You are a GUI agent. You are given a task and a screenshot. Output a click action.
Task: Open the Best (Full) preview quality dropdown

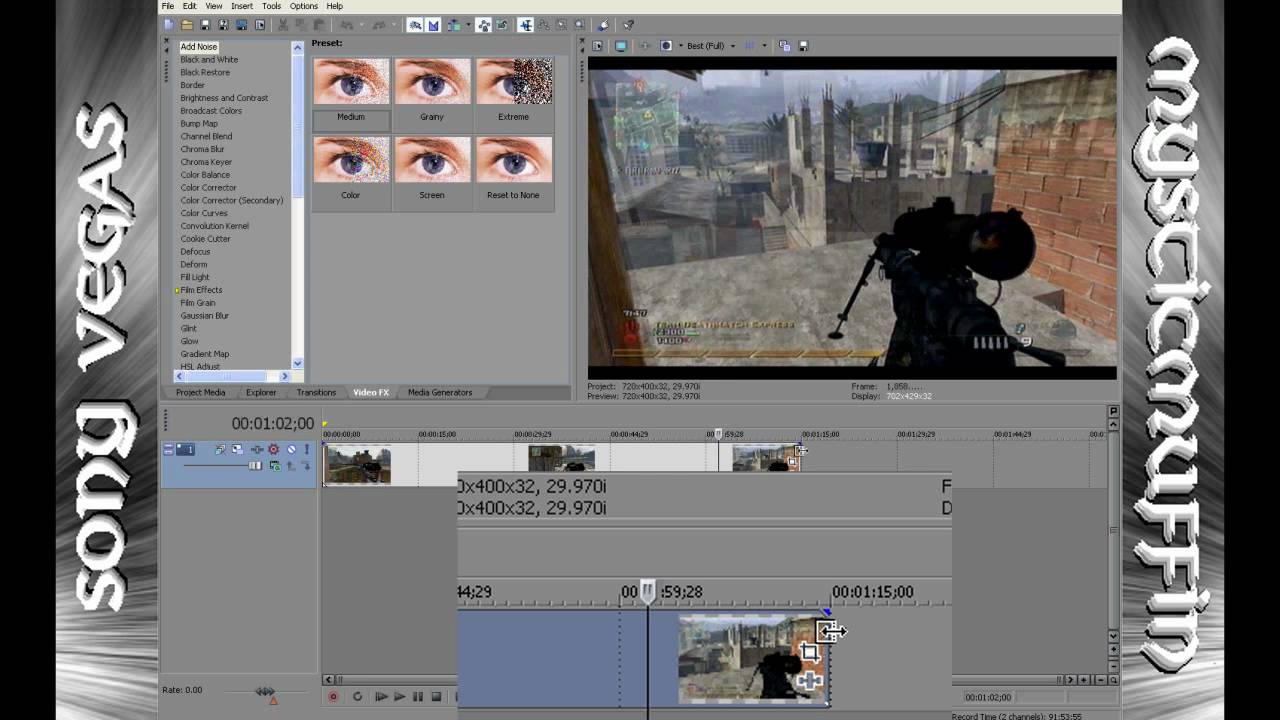pos(733,46)
